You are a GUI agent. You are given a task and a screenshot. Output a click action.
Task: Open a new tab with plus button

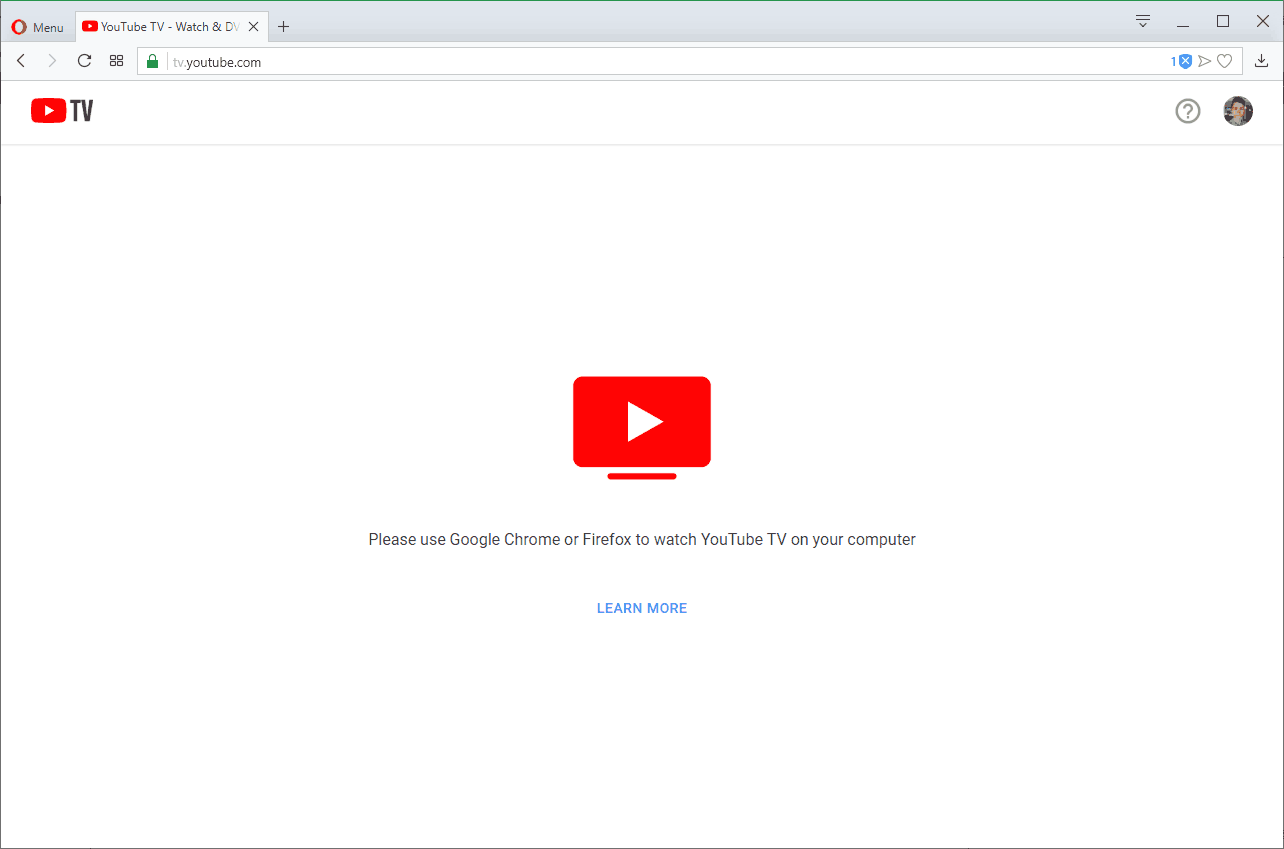284,27
